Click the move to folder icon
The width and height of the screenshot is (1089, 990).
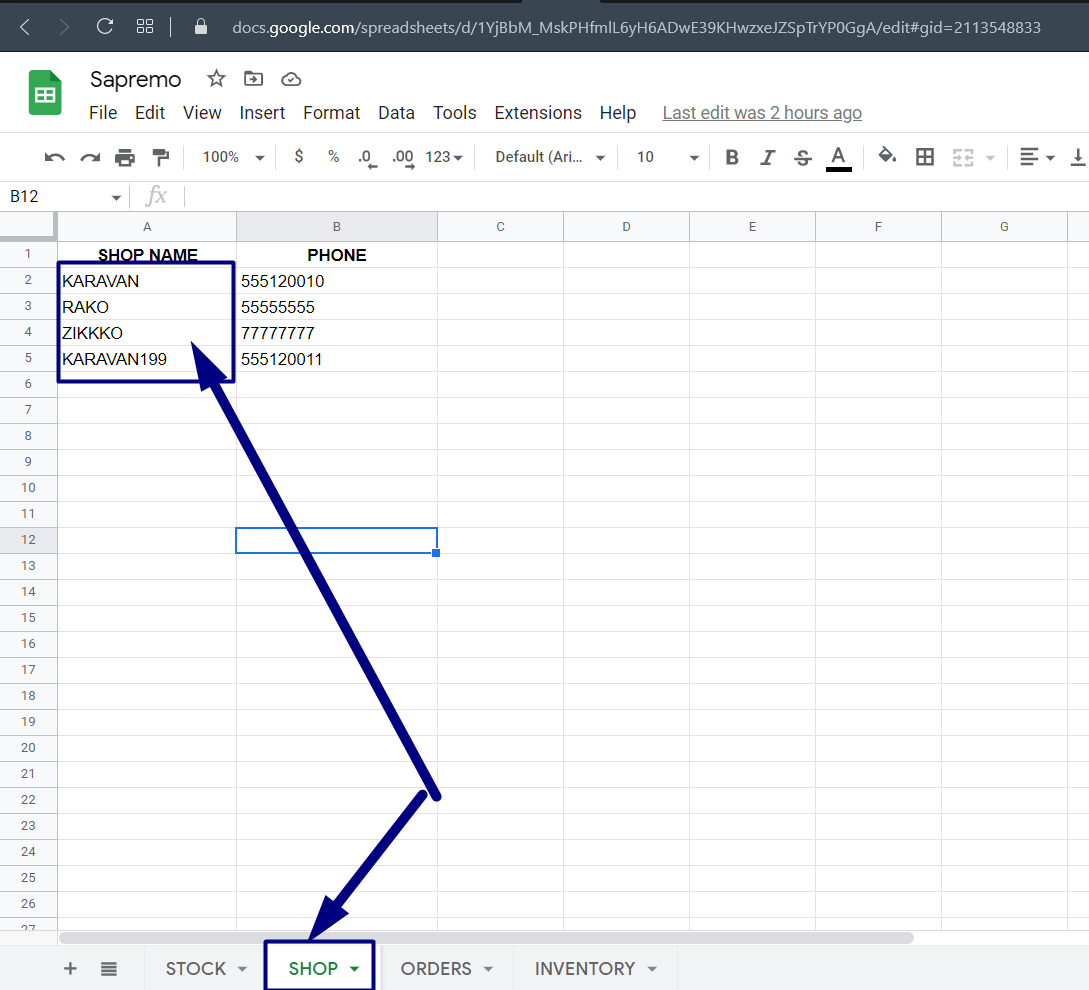tap(254, 79)
